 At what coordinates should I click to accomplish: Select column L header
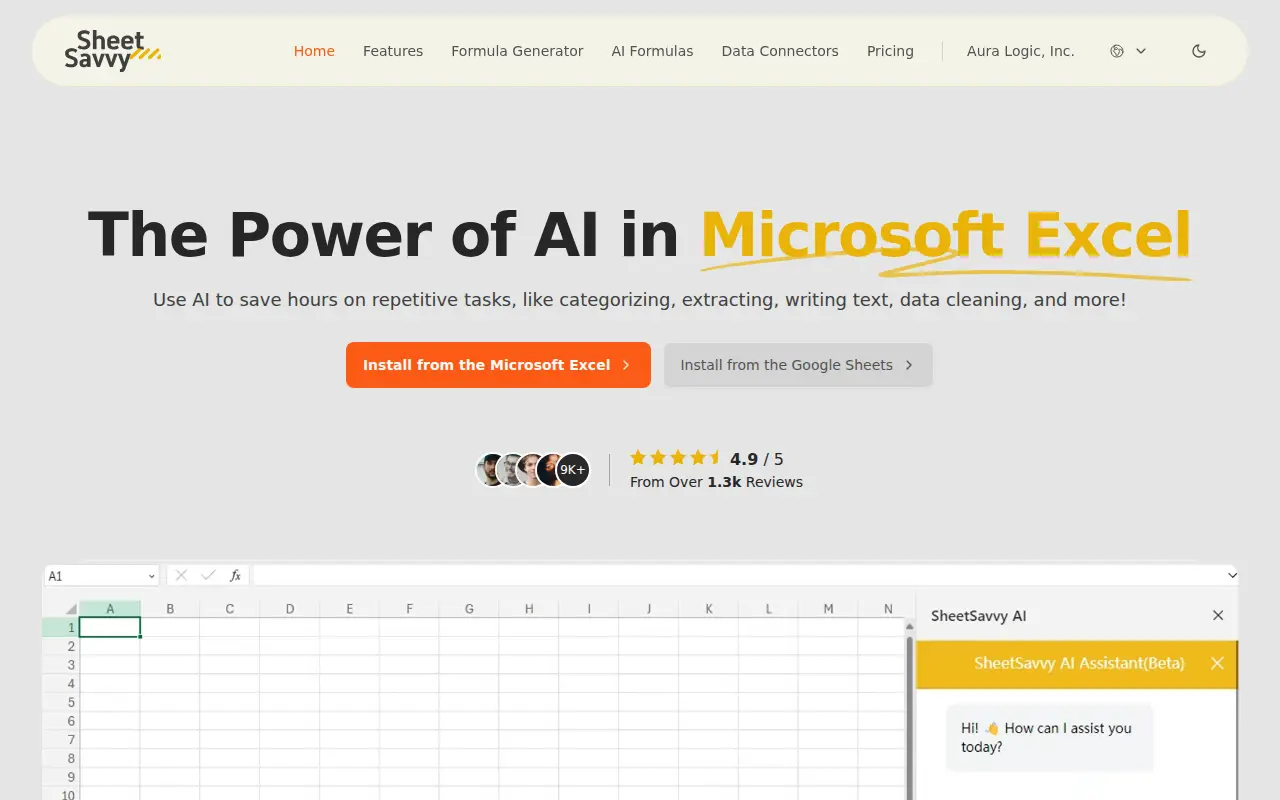[x=769, y=609]
